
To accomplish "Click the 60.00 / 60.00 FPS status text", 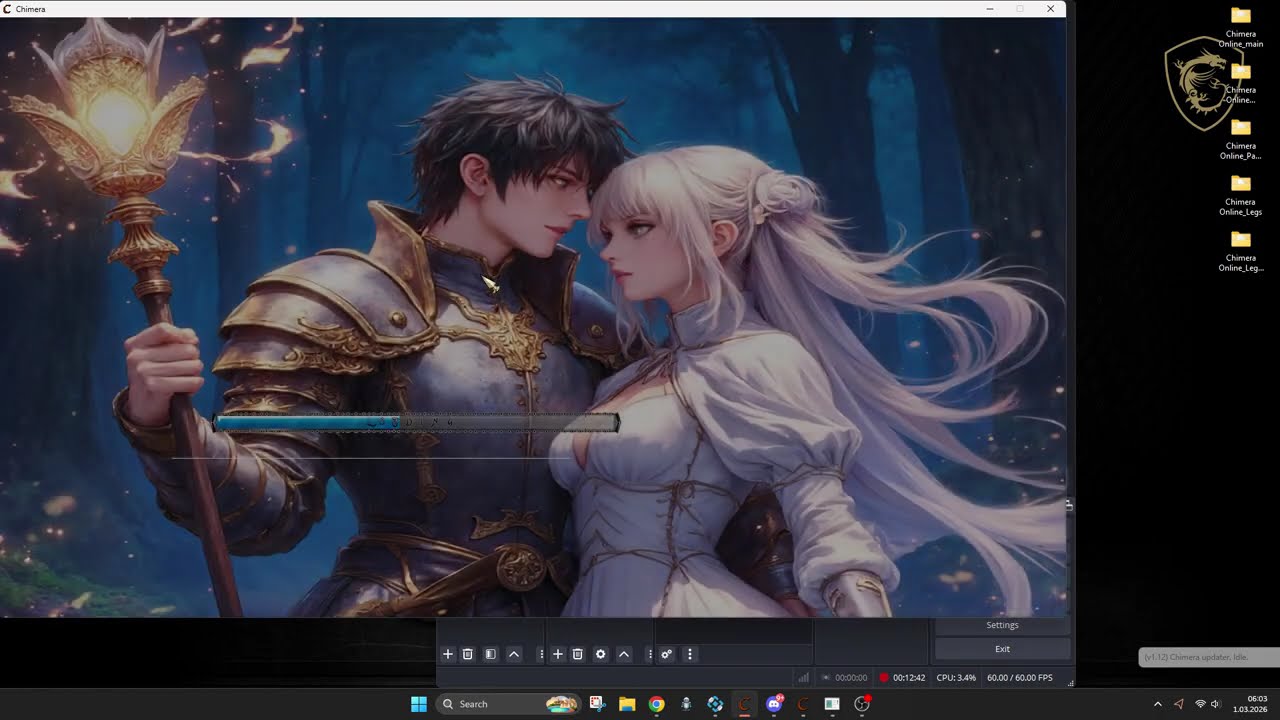I will click(x=1020, y=678).
